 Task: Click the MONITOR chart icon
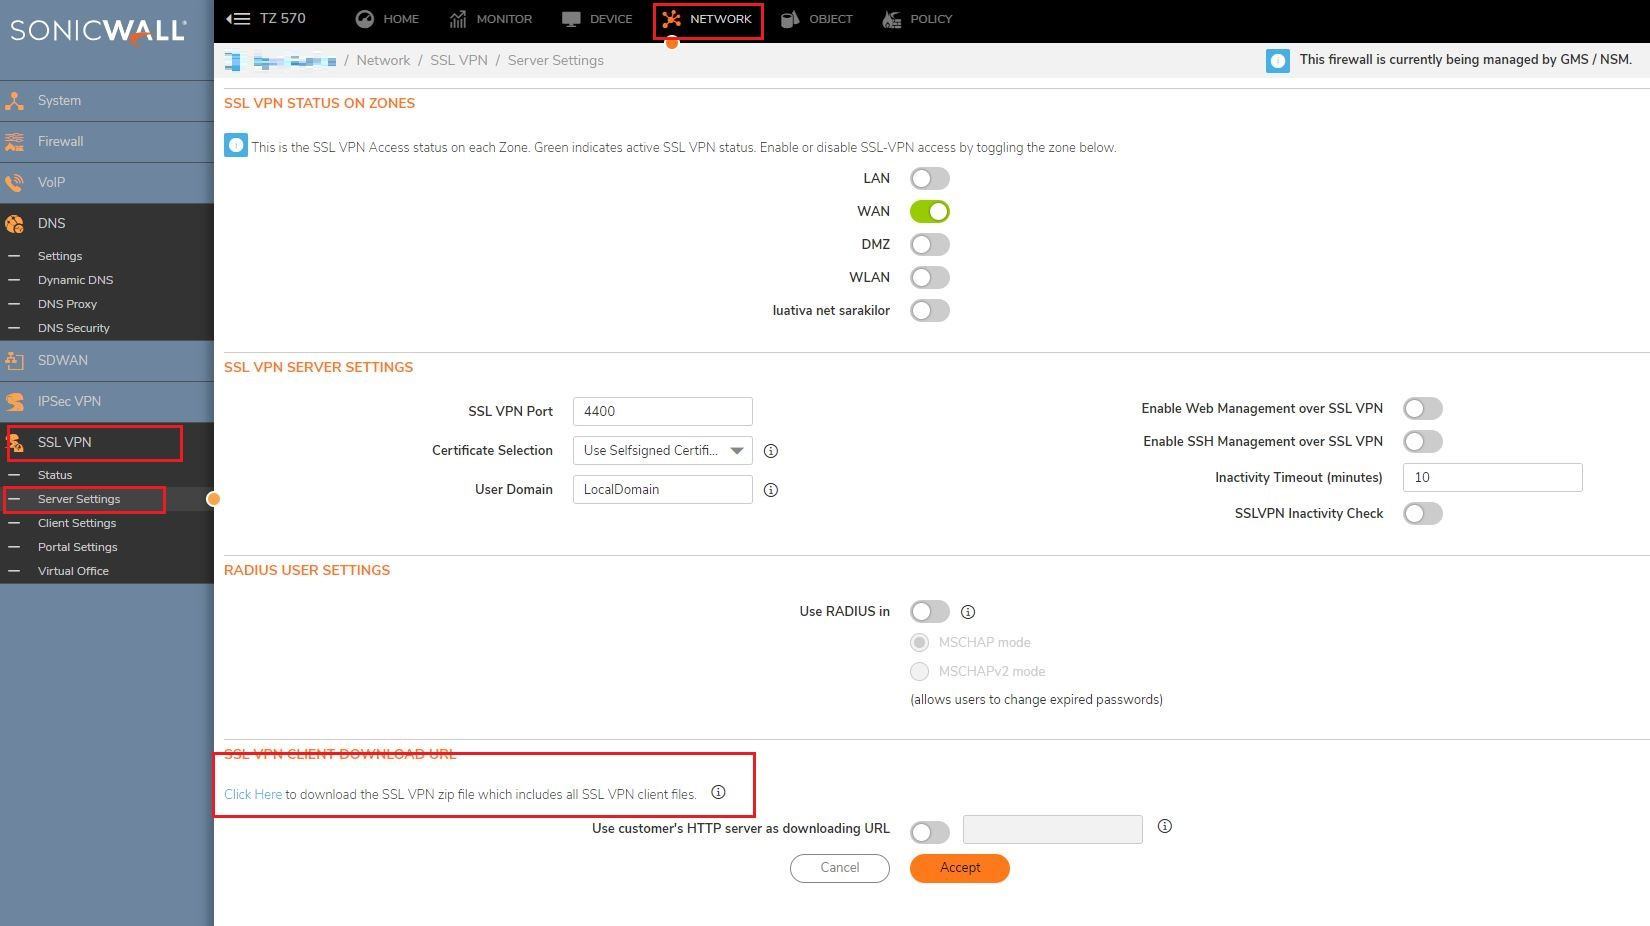coord(458,19)
